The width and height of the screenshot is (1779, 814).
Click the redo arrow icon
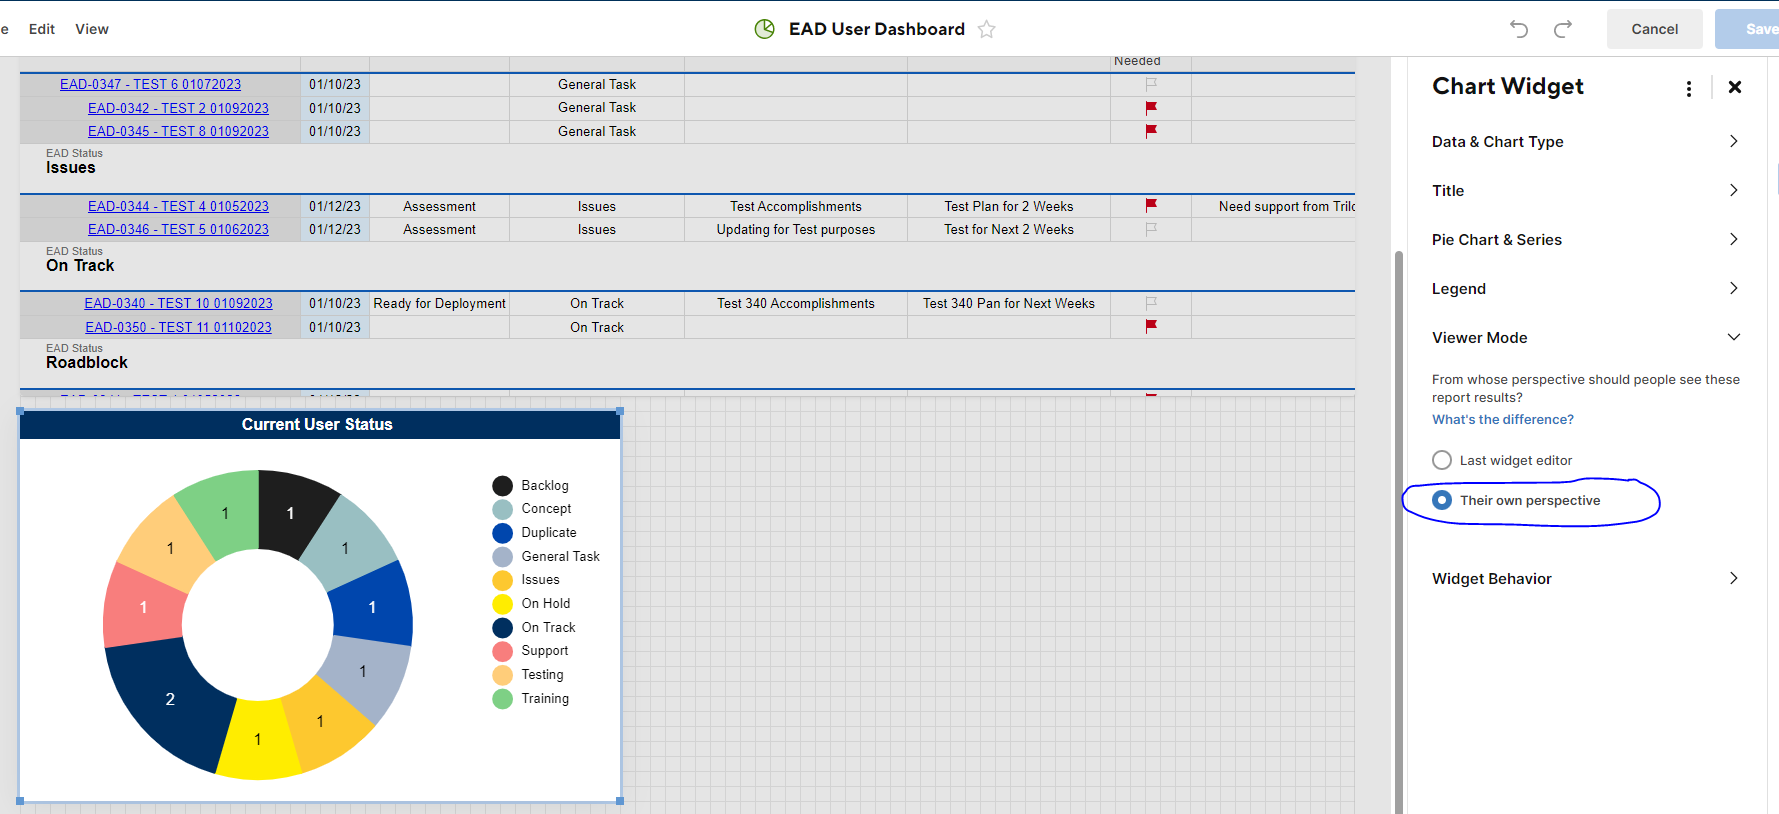pyautogui.click(x=1563, y=29)
